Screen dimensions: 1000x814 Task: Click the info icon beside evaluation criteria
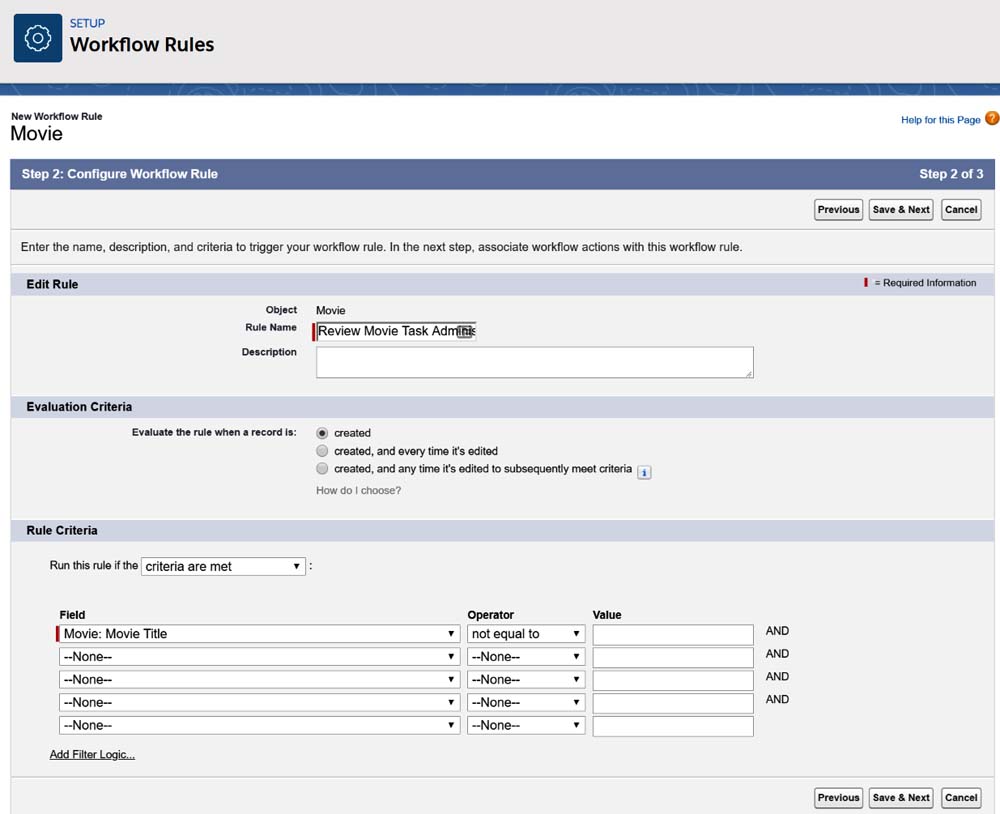coord(644,472)
